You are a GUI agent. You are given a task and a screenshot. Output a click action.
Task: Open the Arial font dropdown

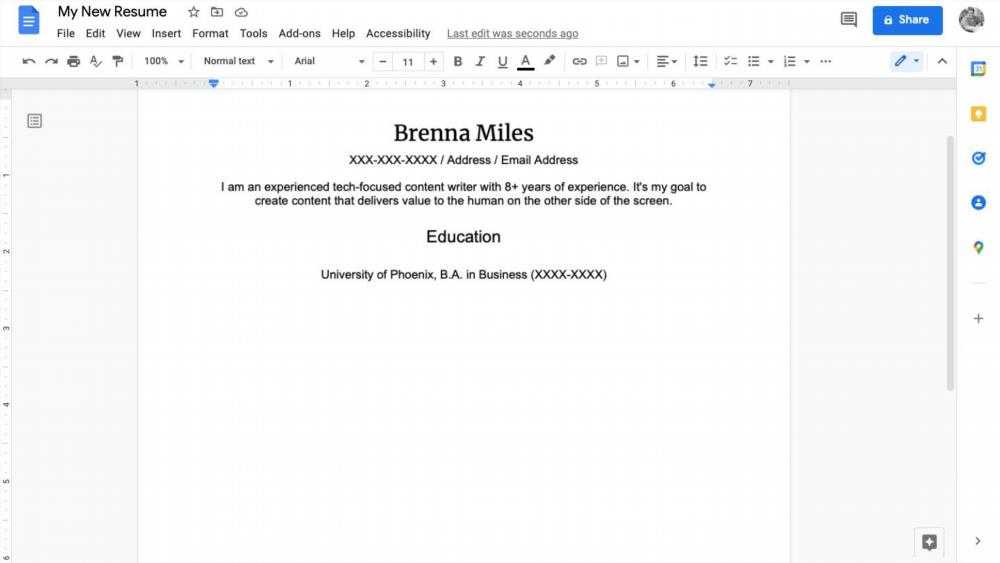(x=329, y=61)
